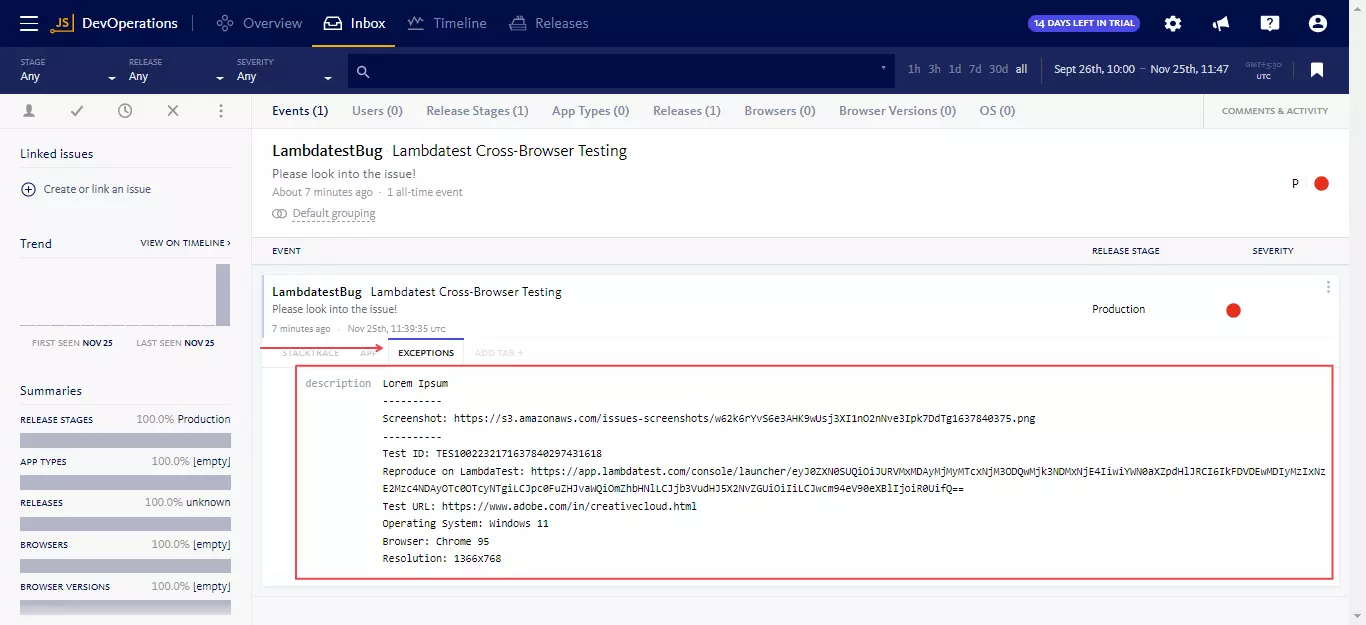Open the help question mark icon
This screenshot has height=625, width=1366.
[x=1269, y=23]
